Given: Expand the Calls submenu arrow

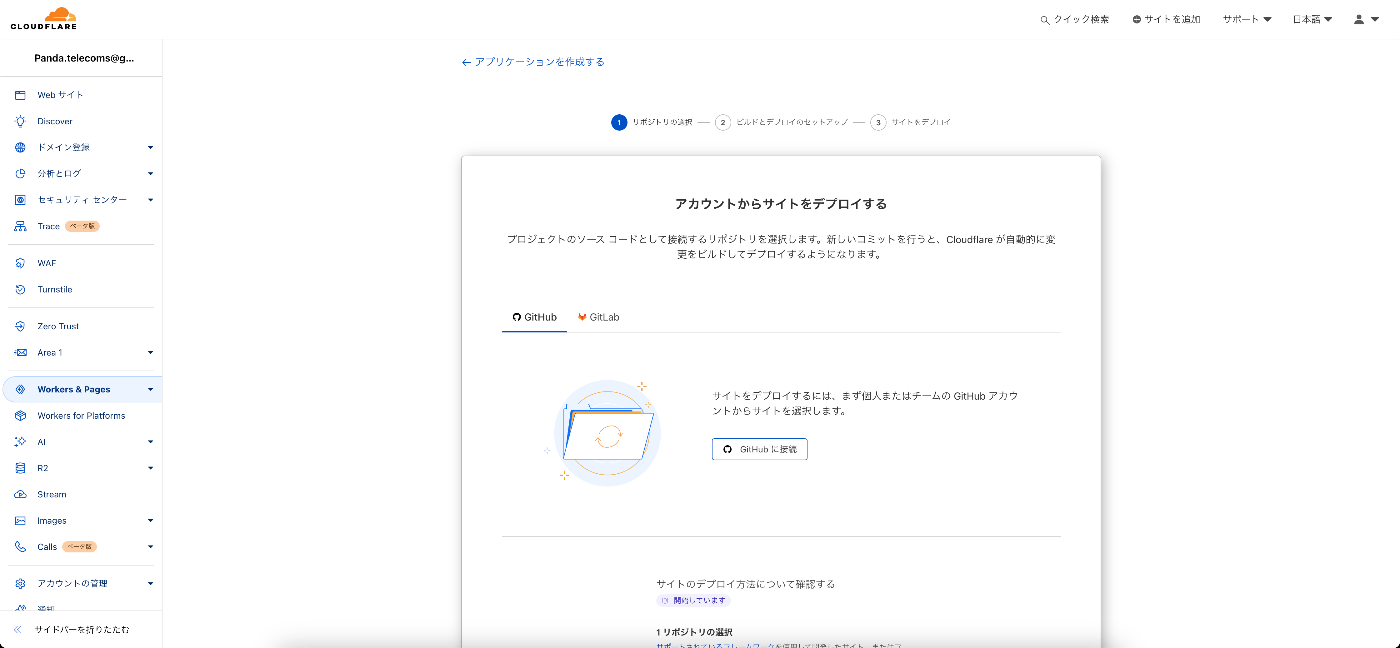Looking at the screenshot, I should pos(150,547).
